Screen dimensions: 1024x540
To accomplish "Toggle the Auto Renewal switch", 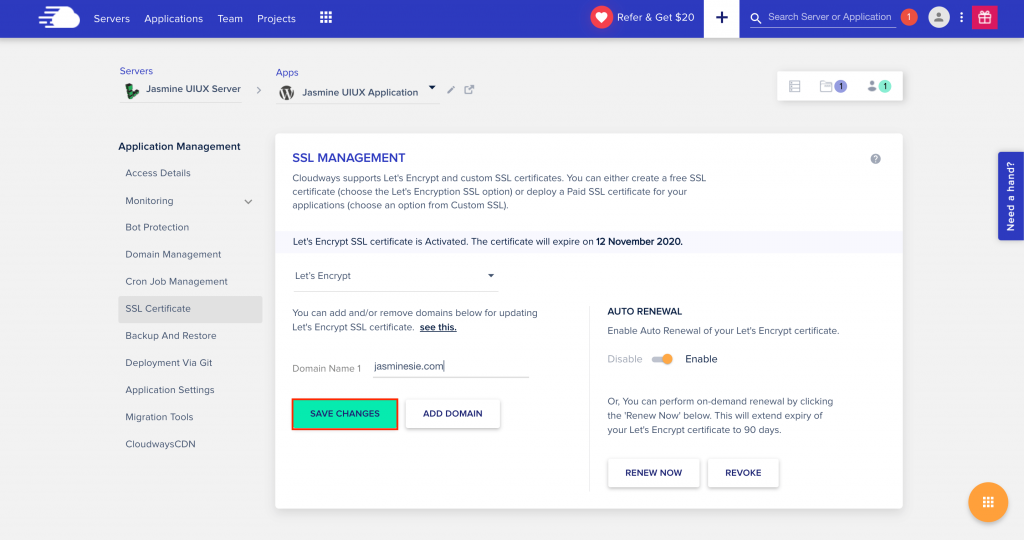I will click(662, 359).
